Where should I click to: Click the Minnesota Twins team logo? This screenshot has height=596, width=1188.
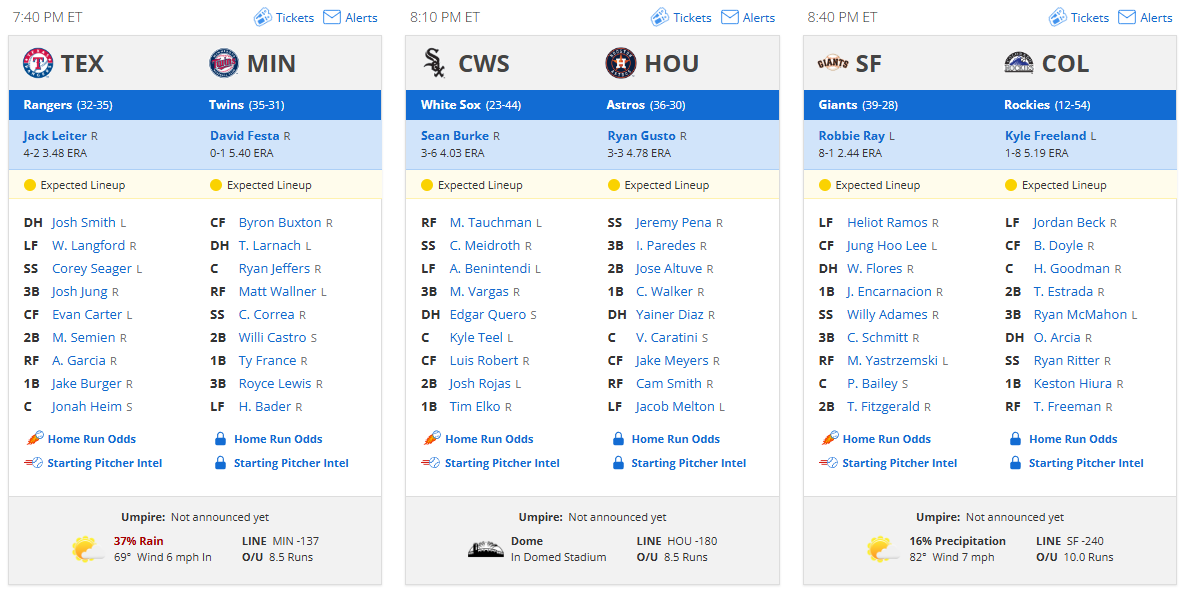[224, 64]
